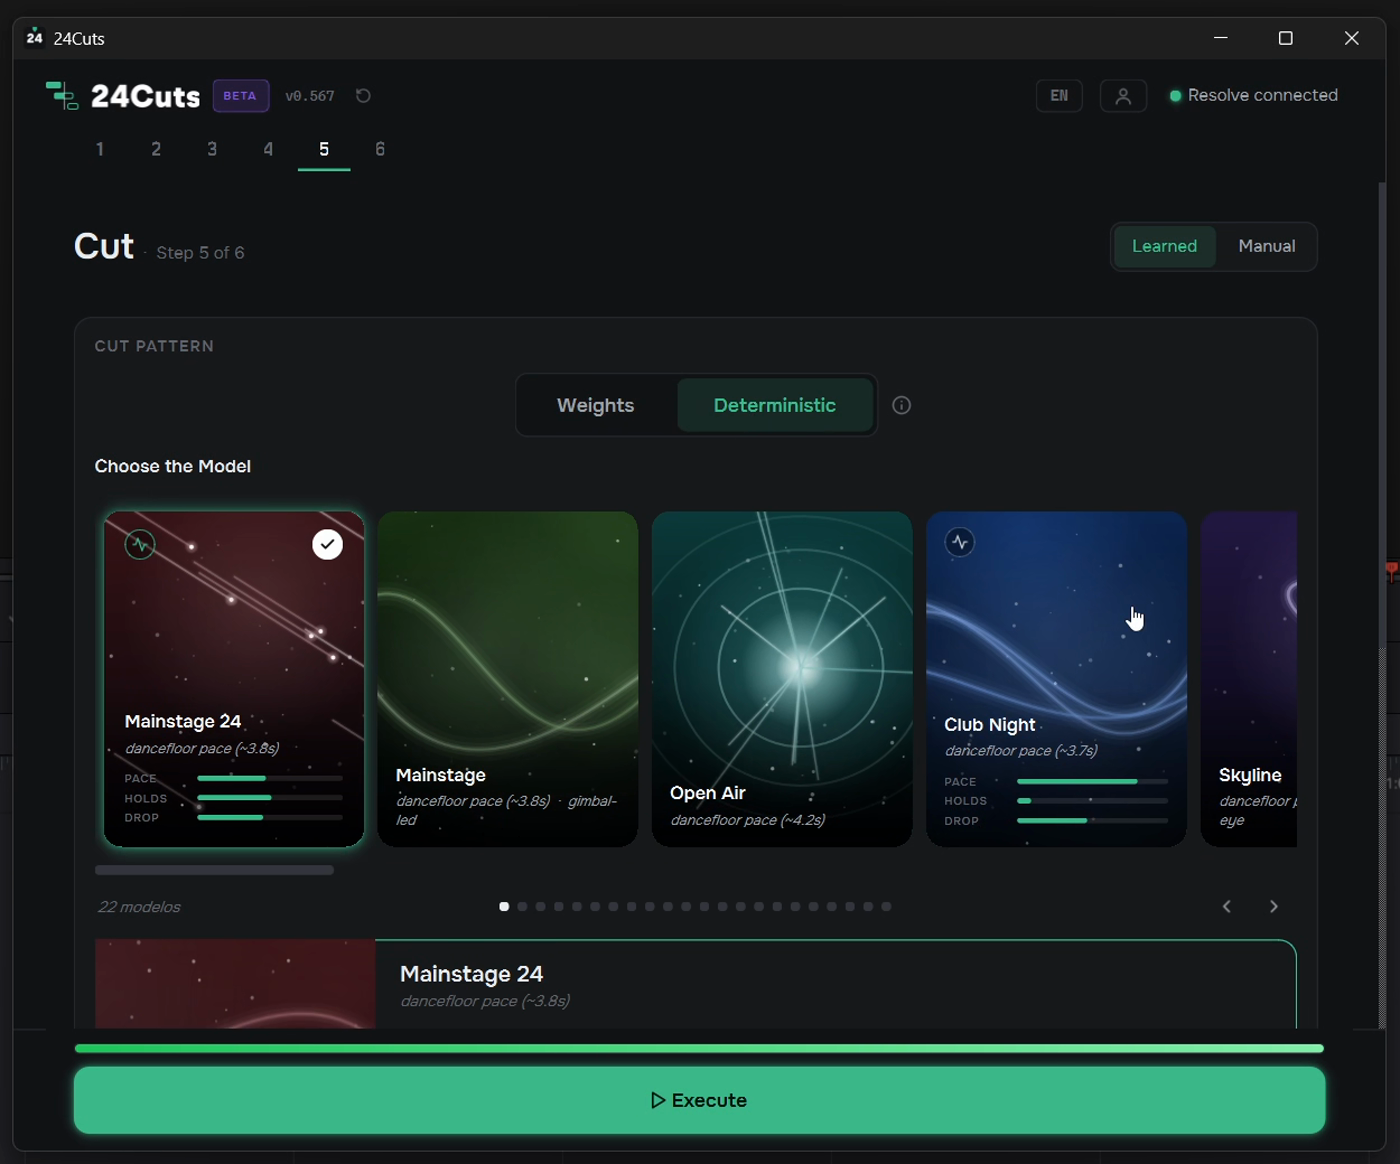
Task: Go to step 4 tab
Action: (268, 149)
